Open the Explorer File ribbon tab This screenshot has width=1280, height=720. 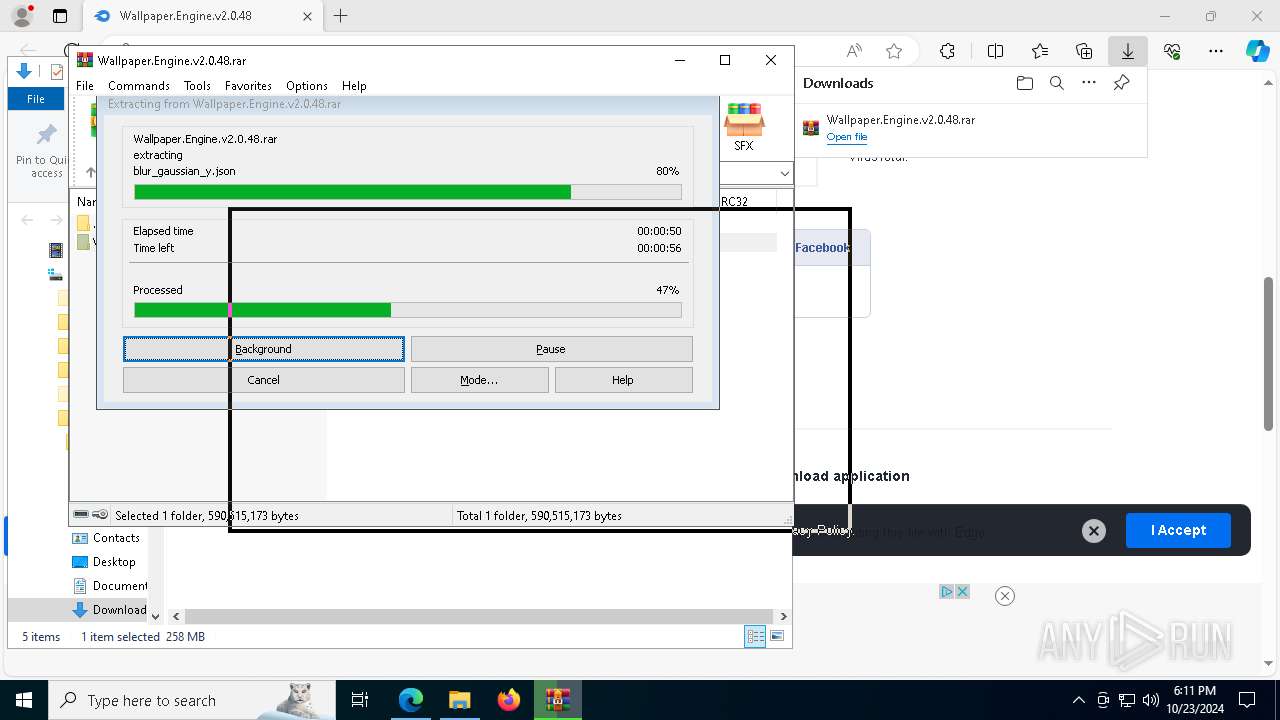pyautogui.click(x=36, y=99)
